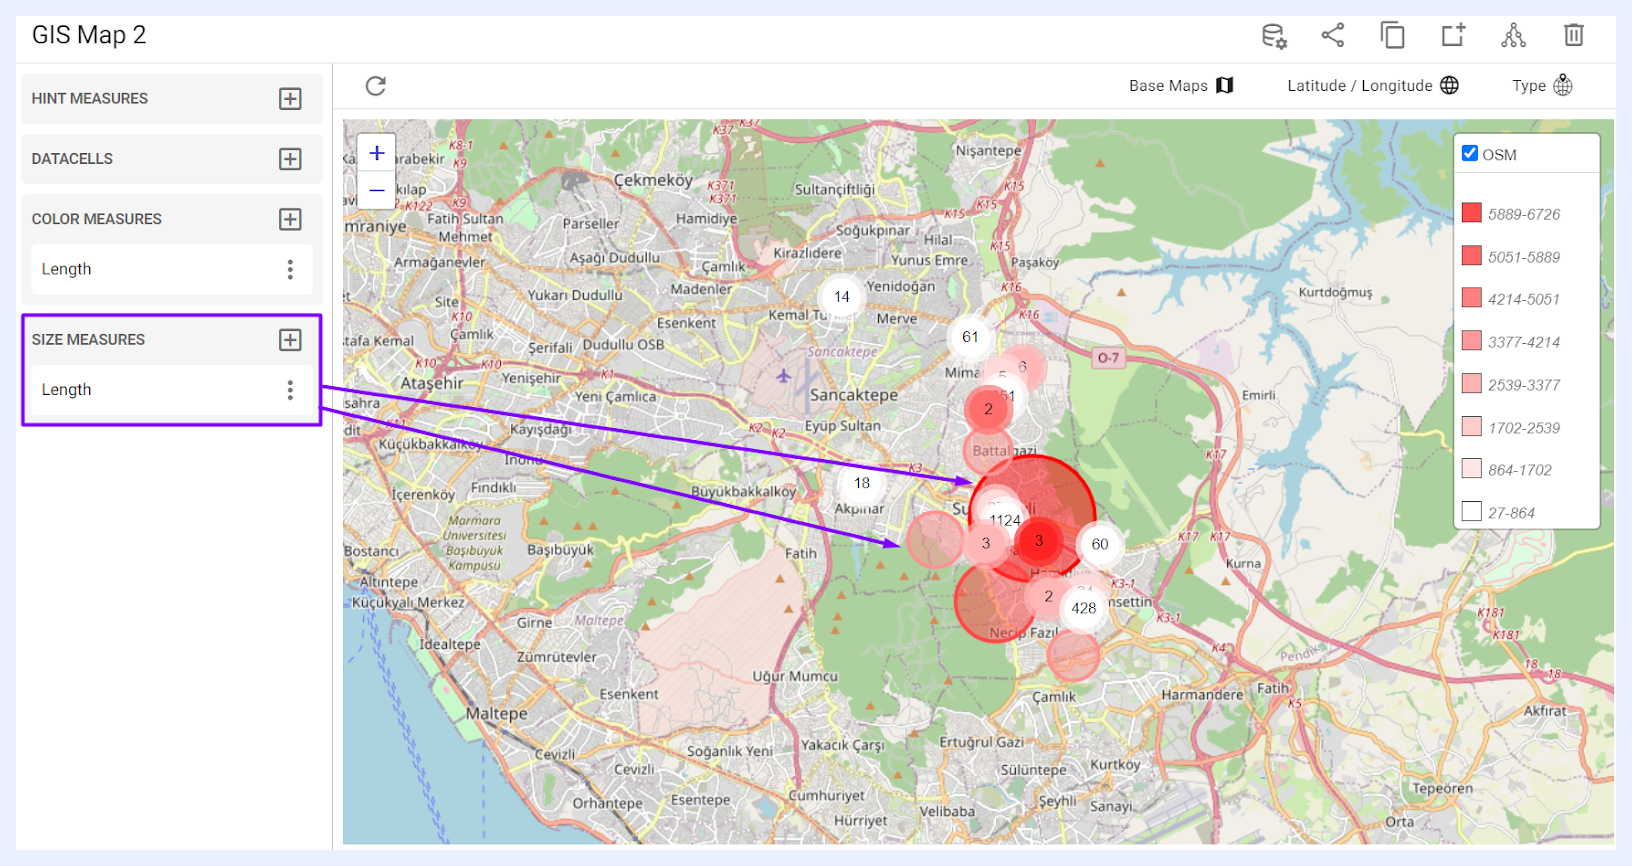Screen dimensions: 1632x866
Task: Click the map cluster labeled 1124
Action: [1005, 520]
